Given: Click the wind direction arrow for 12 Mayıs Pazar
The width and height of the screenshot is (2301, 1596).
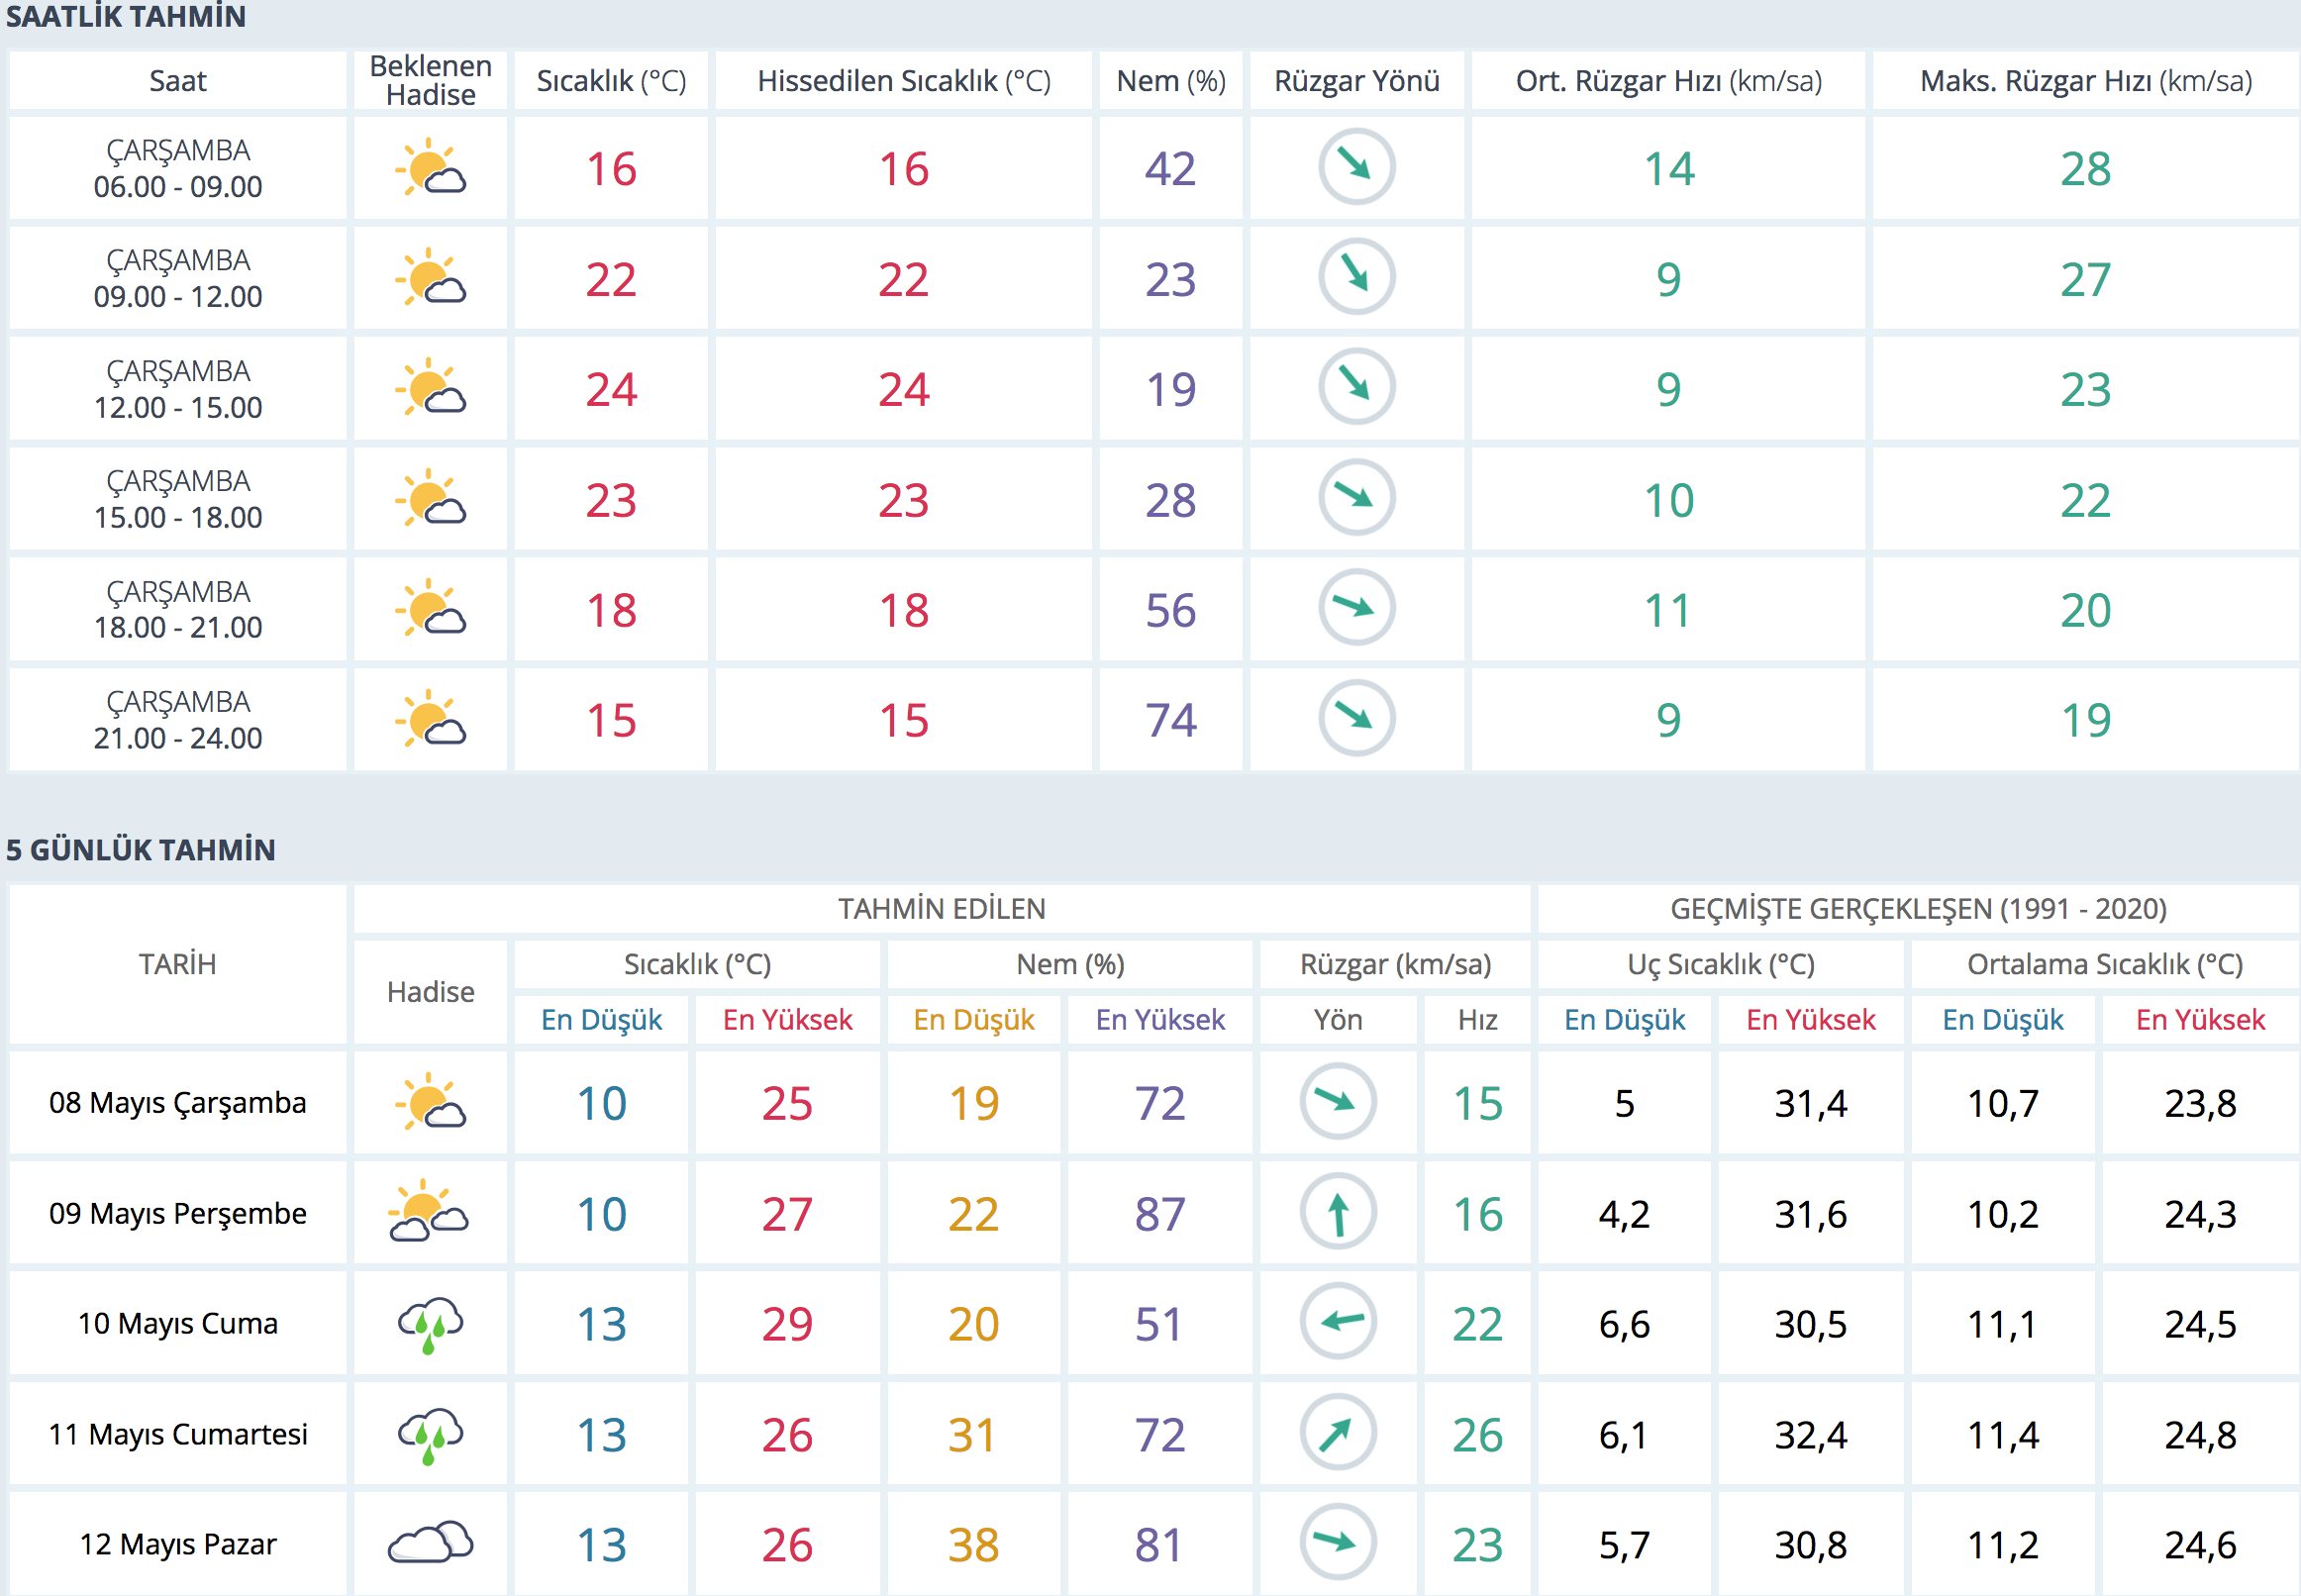Looking at the screenshot, I should [x=1337, y=1542].
